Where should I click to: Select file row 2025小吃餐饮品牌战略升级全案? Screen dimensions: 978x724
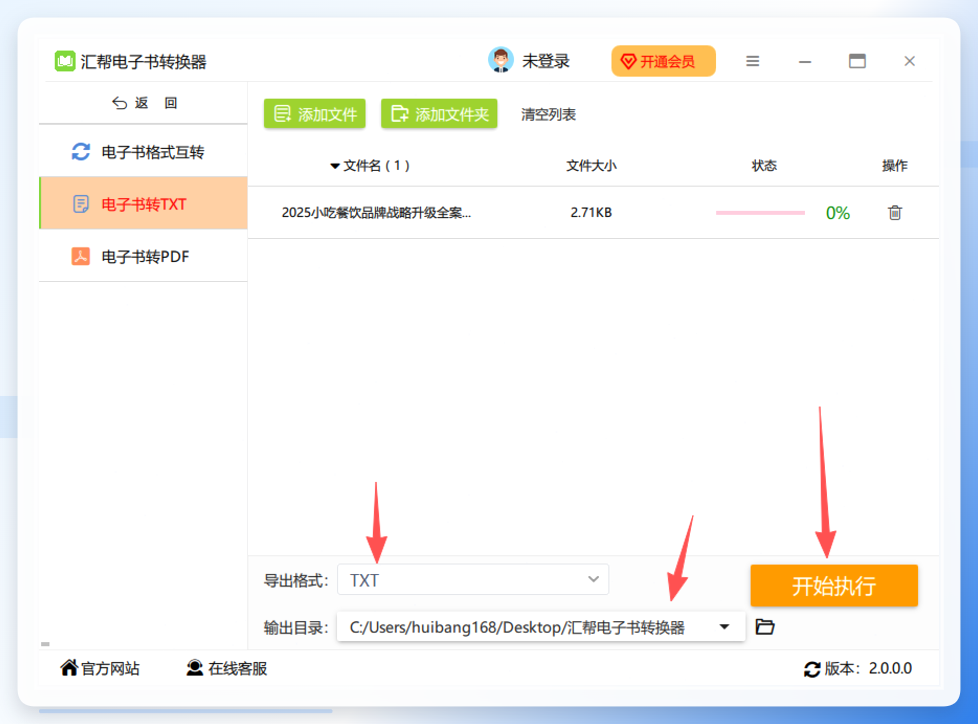coord(593,213)
